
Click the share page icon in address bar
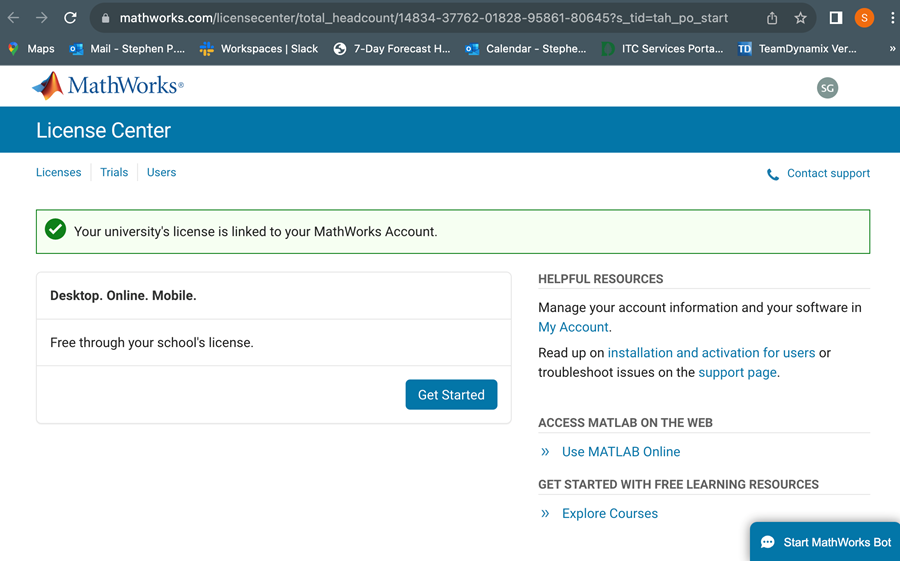tap(772, 18)
